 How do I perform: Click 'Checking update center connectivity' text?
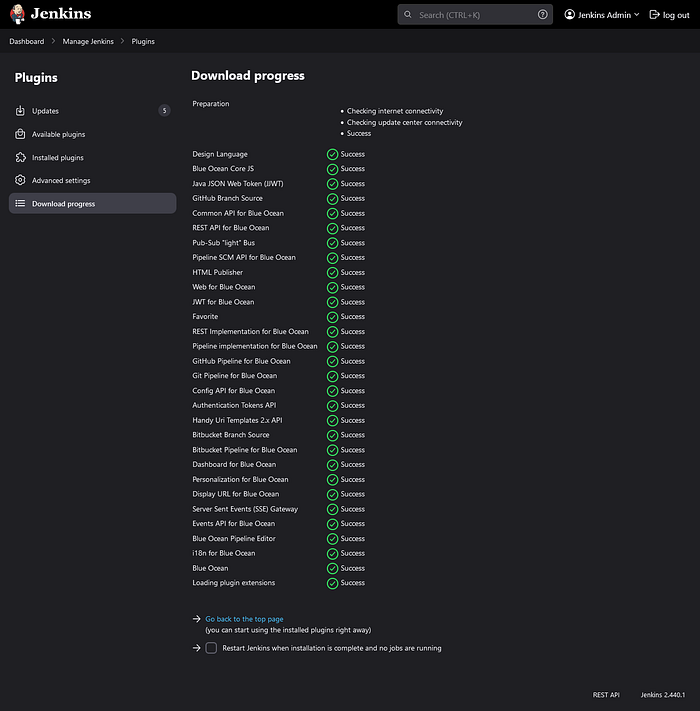point(404,122)
